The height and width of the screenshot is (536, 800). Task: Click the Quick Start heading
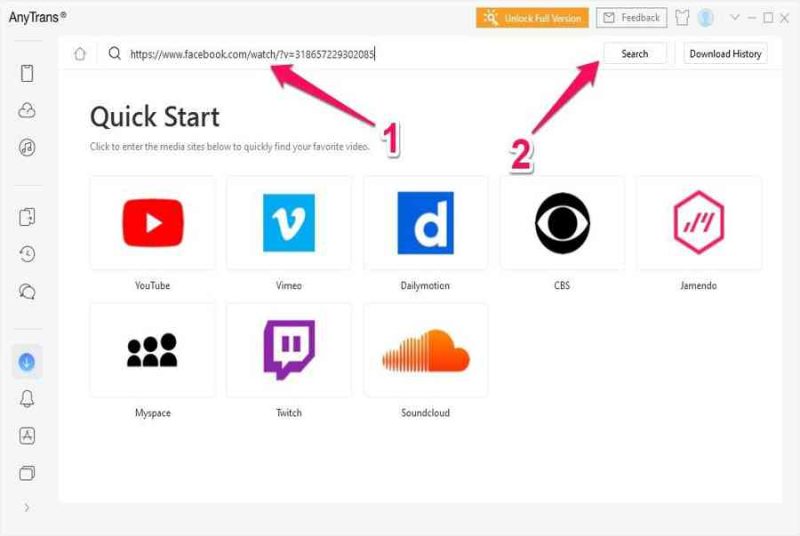[155, 117]
